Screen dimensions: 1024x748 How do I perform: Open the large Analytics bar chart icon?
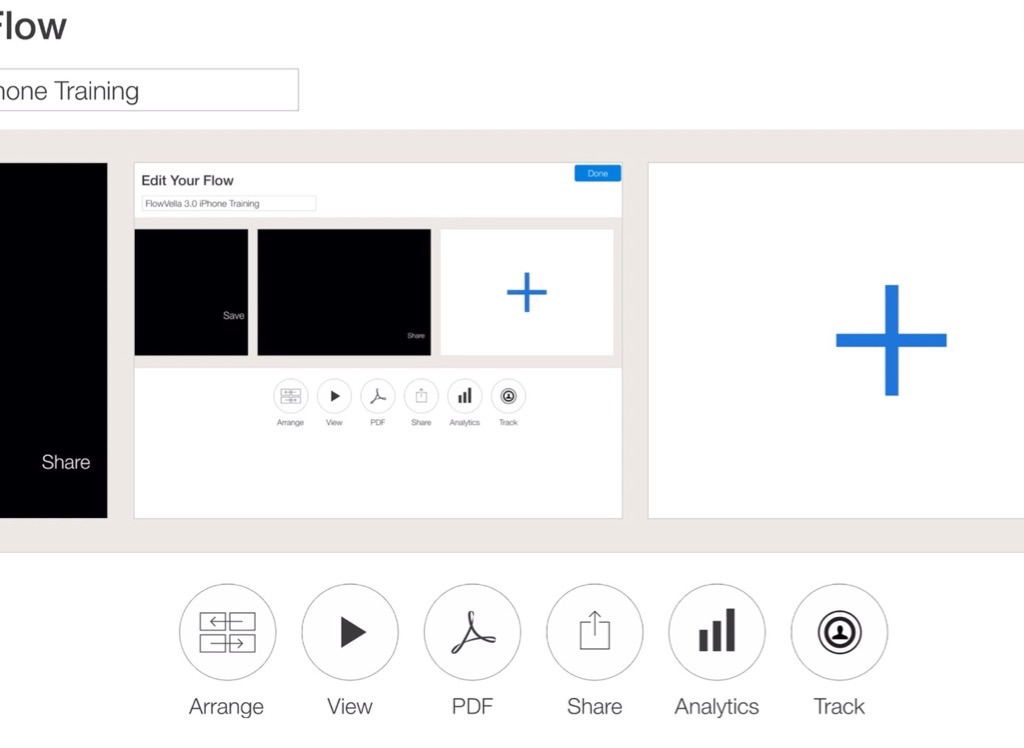coord(716,632)
